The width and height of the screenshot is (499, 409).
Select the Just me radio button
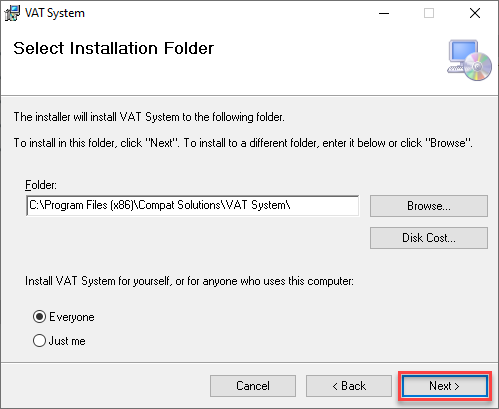(x=39, y=341)
